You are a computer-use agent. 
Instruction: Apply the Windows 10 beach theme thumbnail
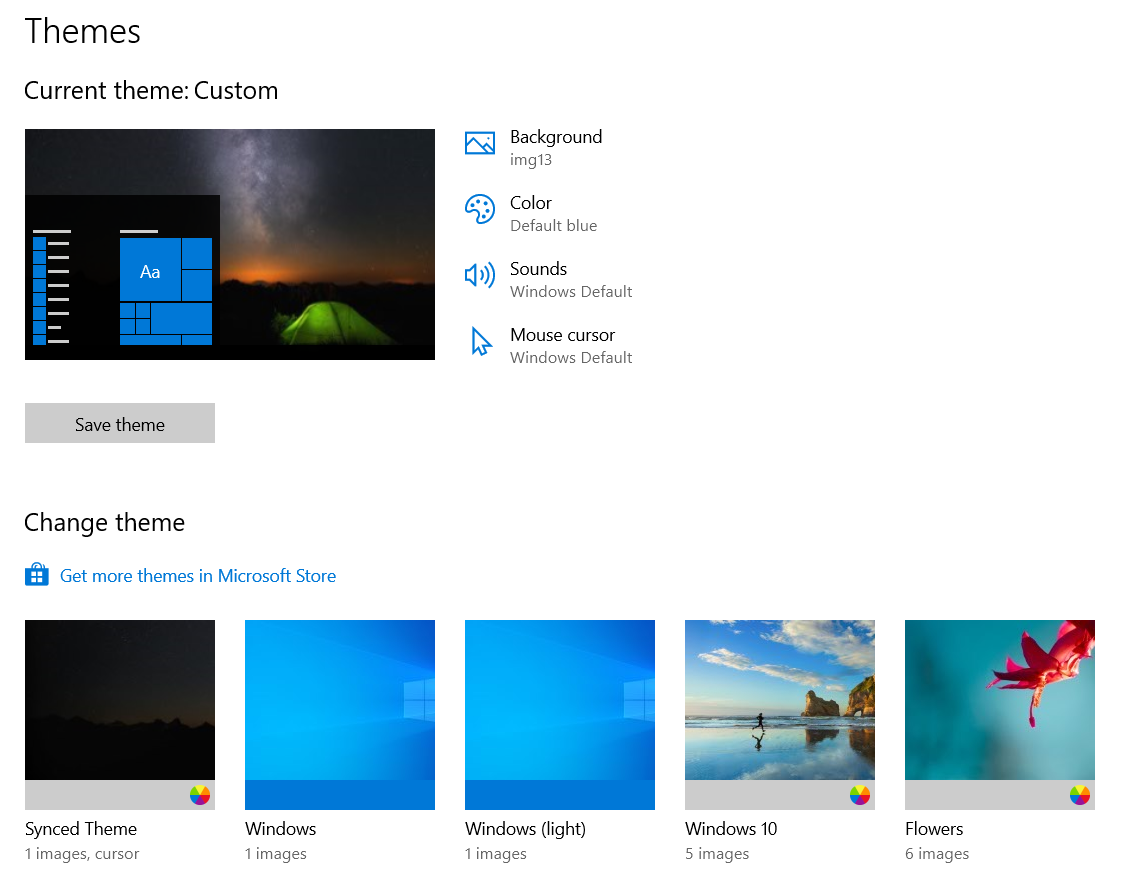(x=780, y=715)
